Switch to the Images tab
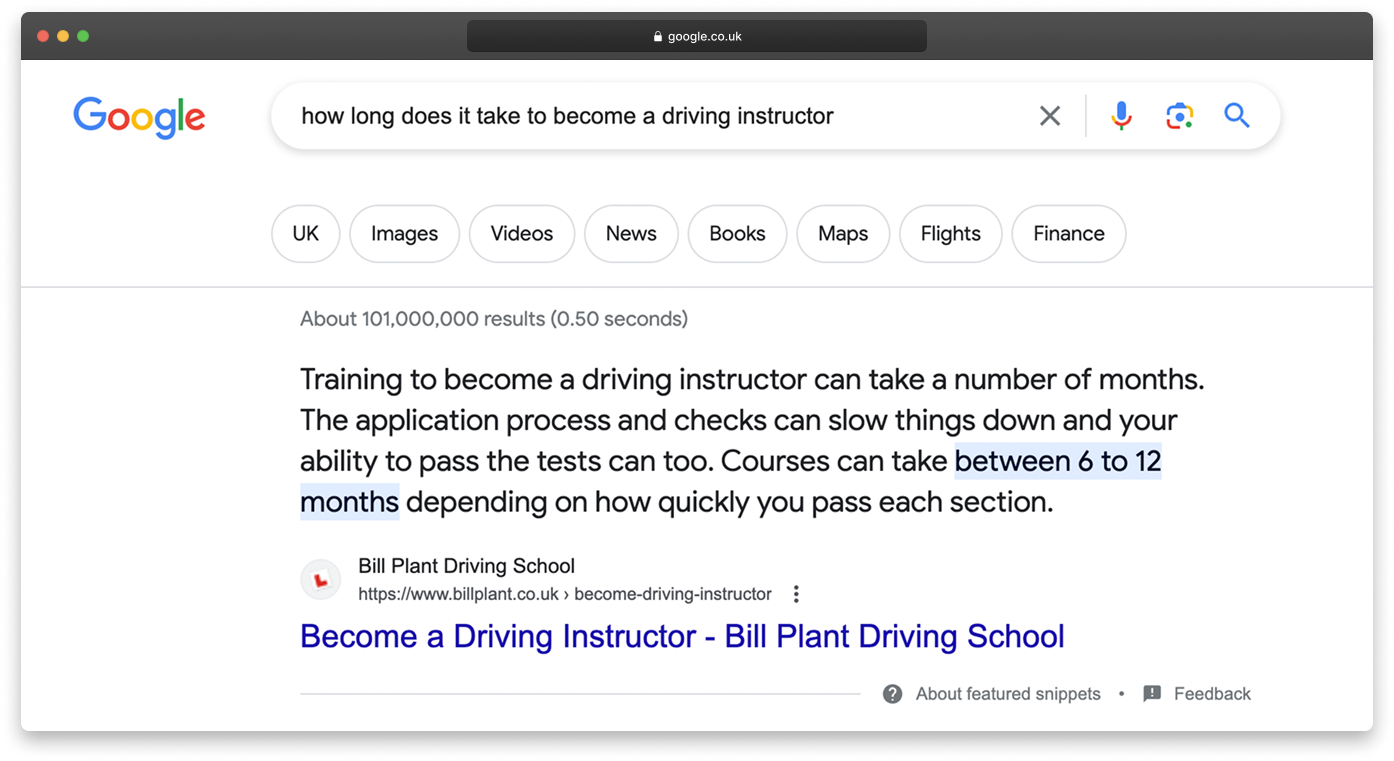This screenshot has width=1394, height=761. tap(404, 234)
